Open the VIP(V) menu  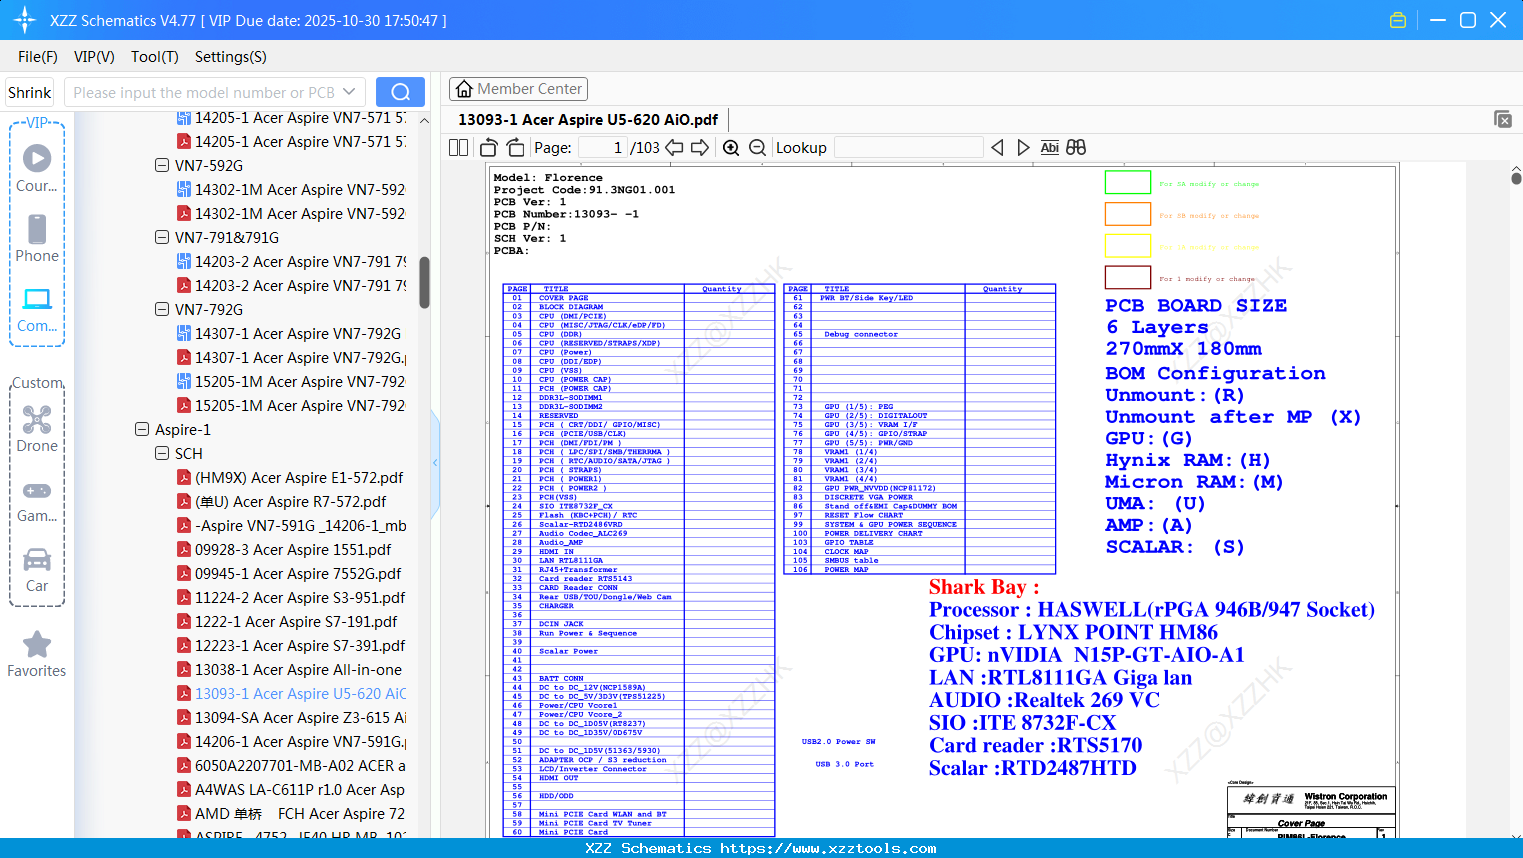(94, 57)
